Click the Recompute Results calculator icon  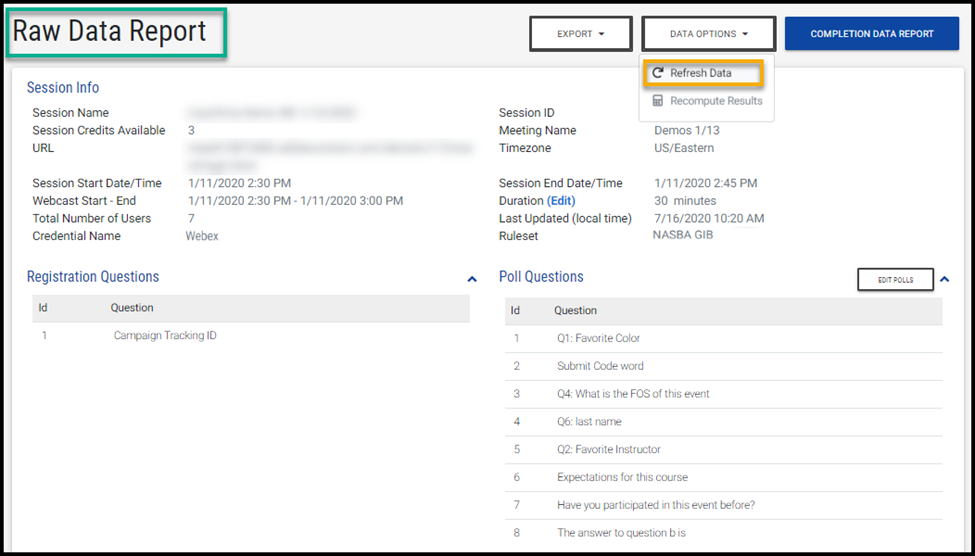(658, 101)
